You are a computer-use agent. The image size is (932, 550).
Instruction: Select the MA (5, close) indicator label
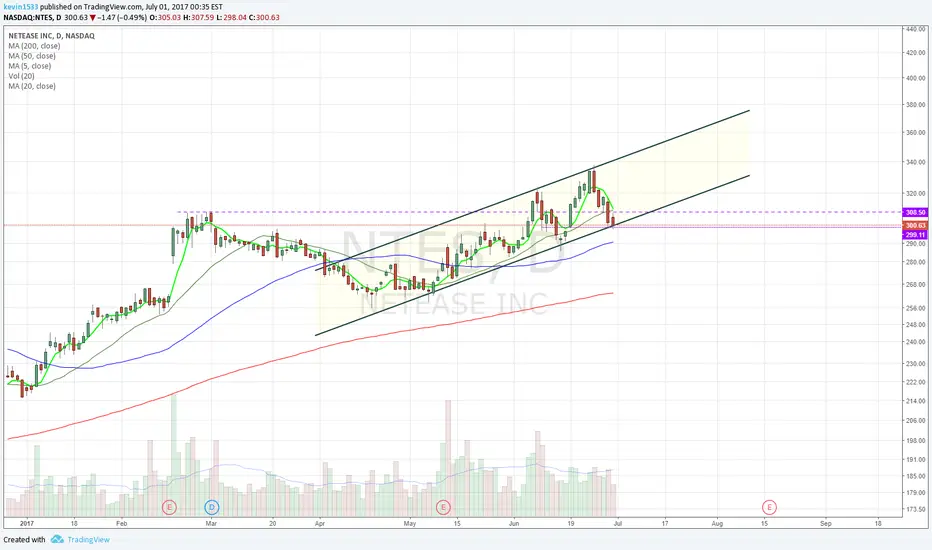[x=30, y=66]
